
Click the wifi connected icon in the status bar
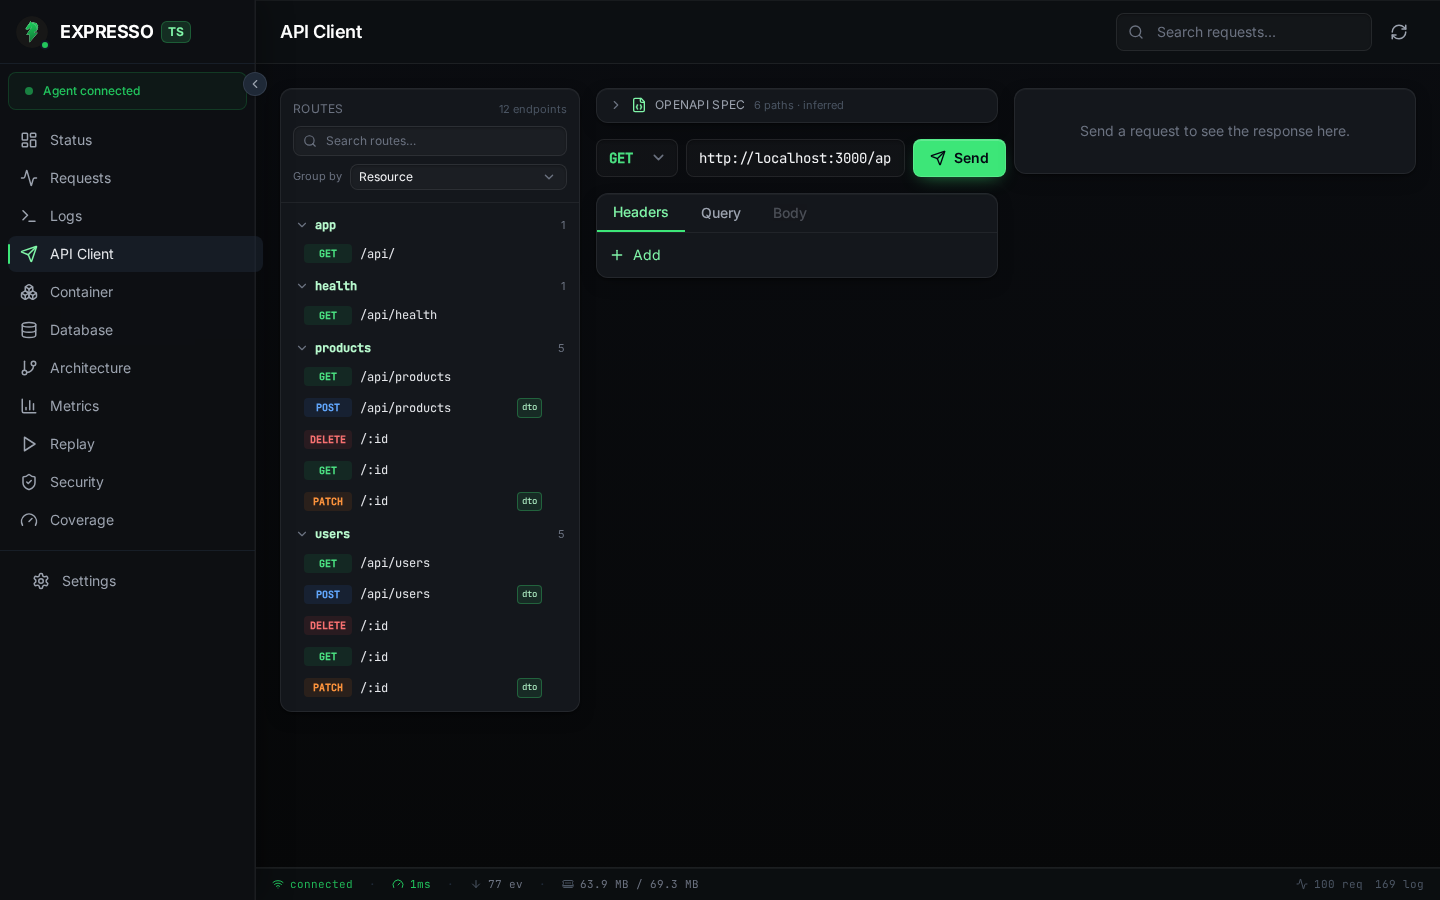278,884
